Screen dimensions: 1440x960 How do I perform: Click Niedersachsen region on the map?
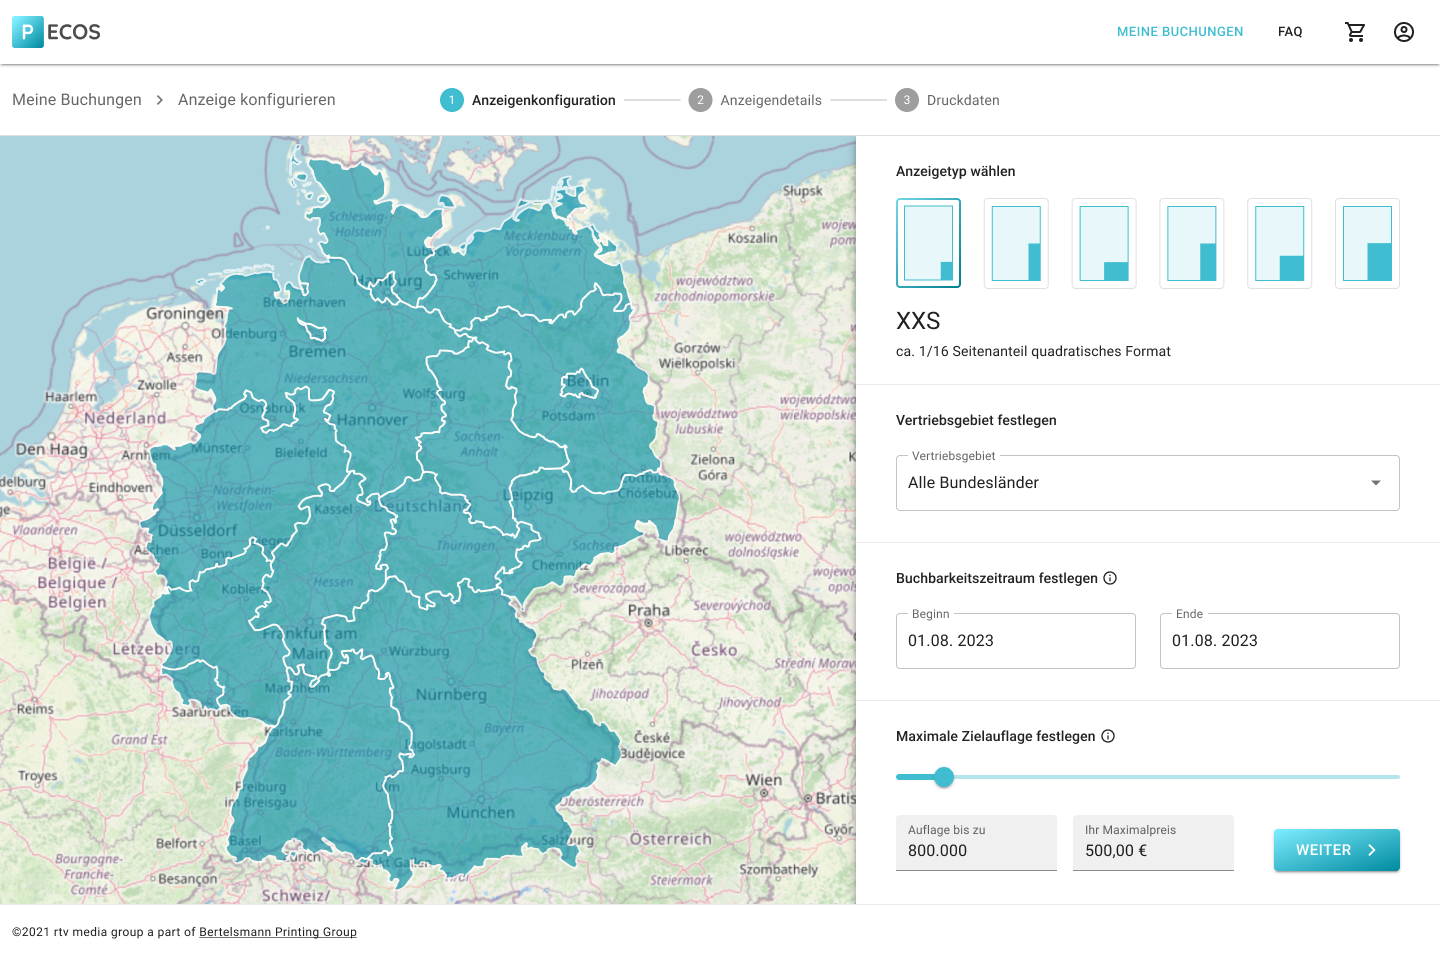(x=326, y=378)
